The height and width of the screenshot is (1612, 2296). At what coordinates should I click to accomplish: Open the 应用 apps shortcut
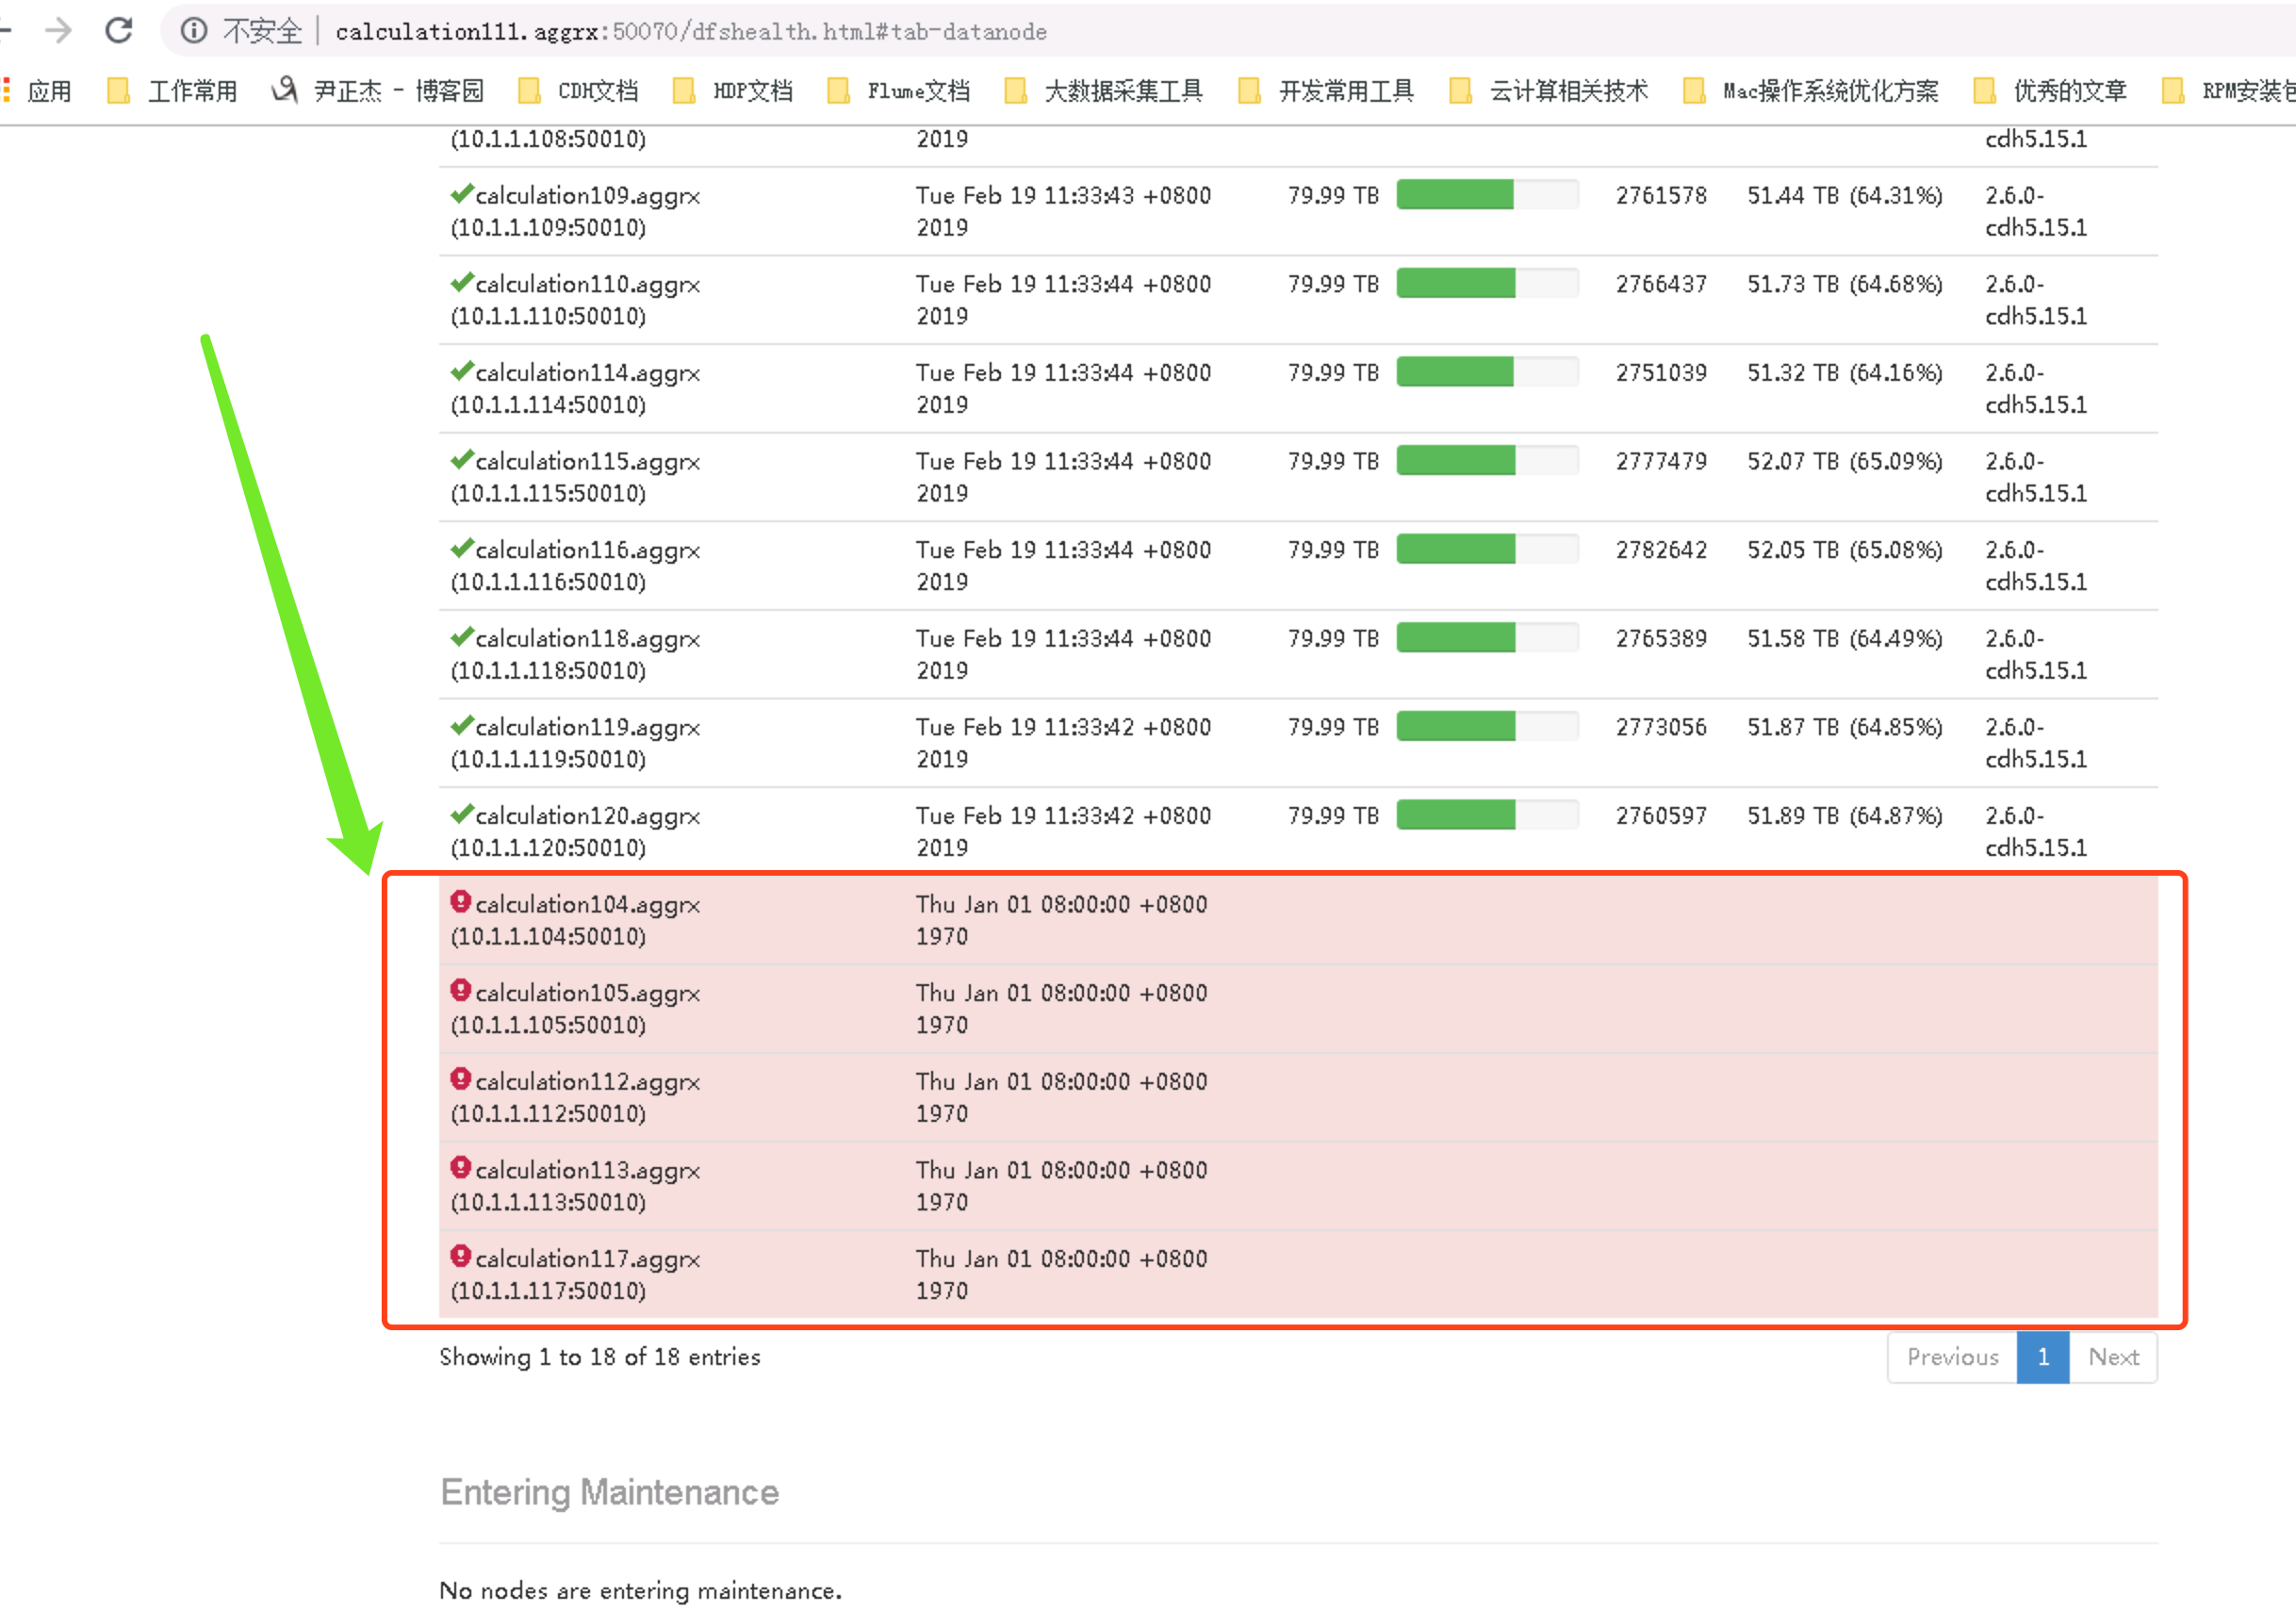[37, 91]
